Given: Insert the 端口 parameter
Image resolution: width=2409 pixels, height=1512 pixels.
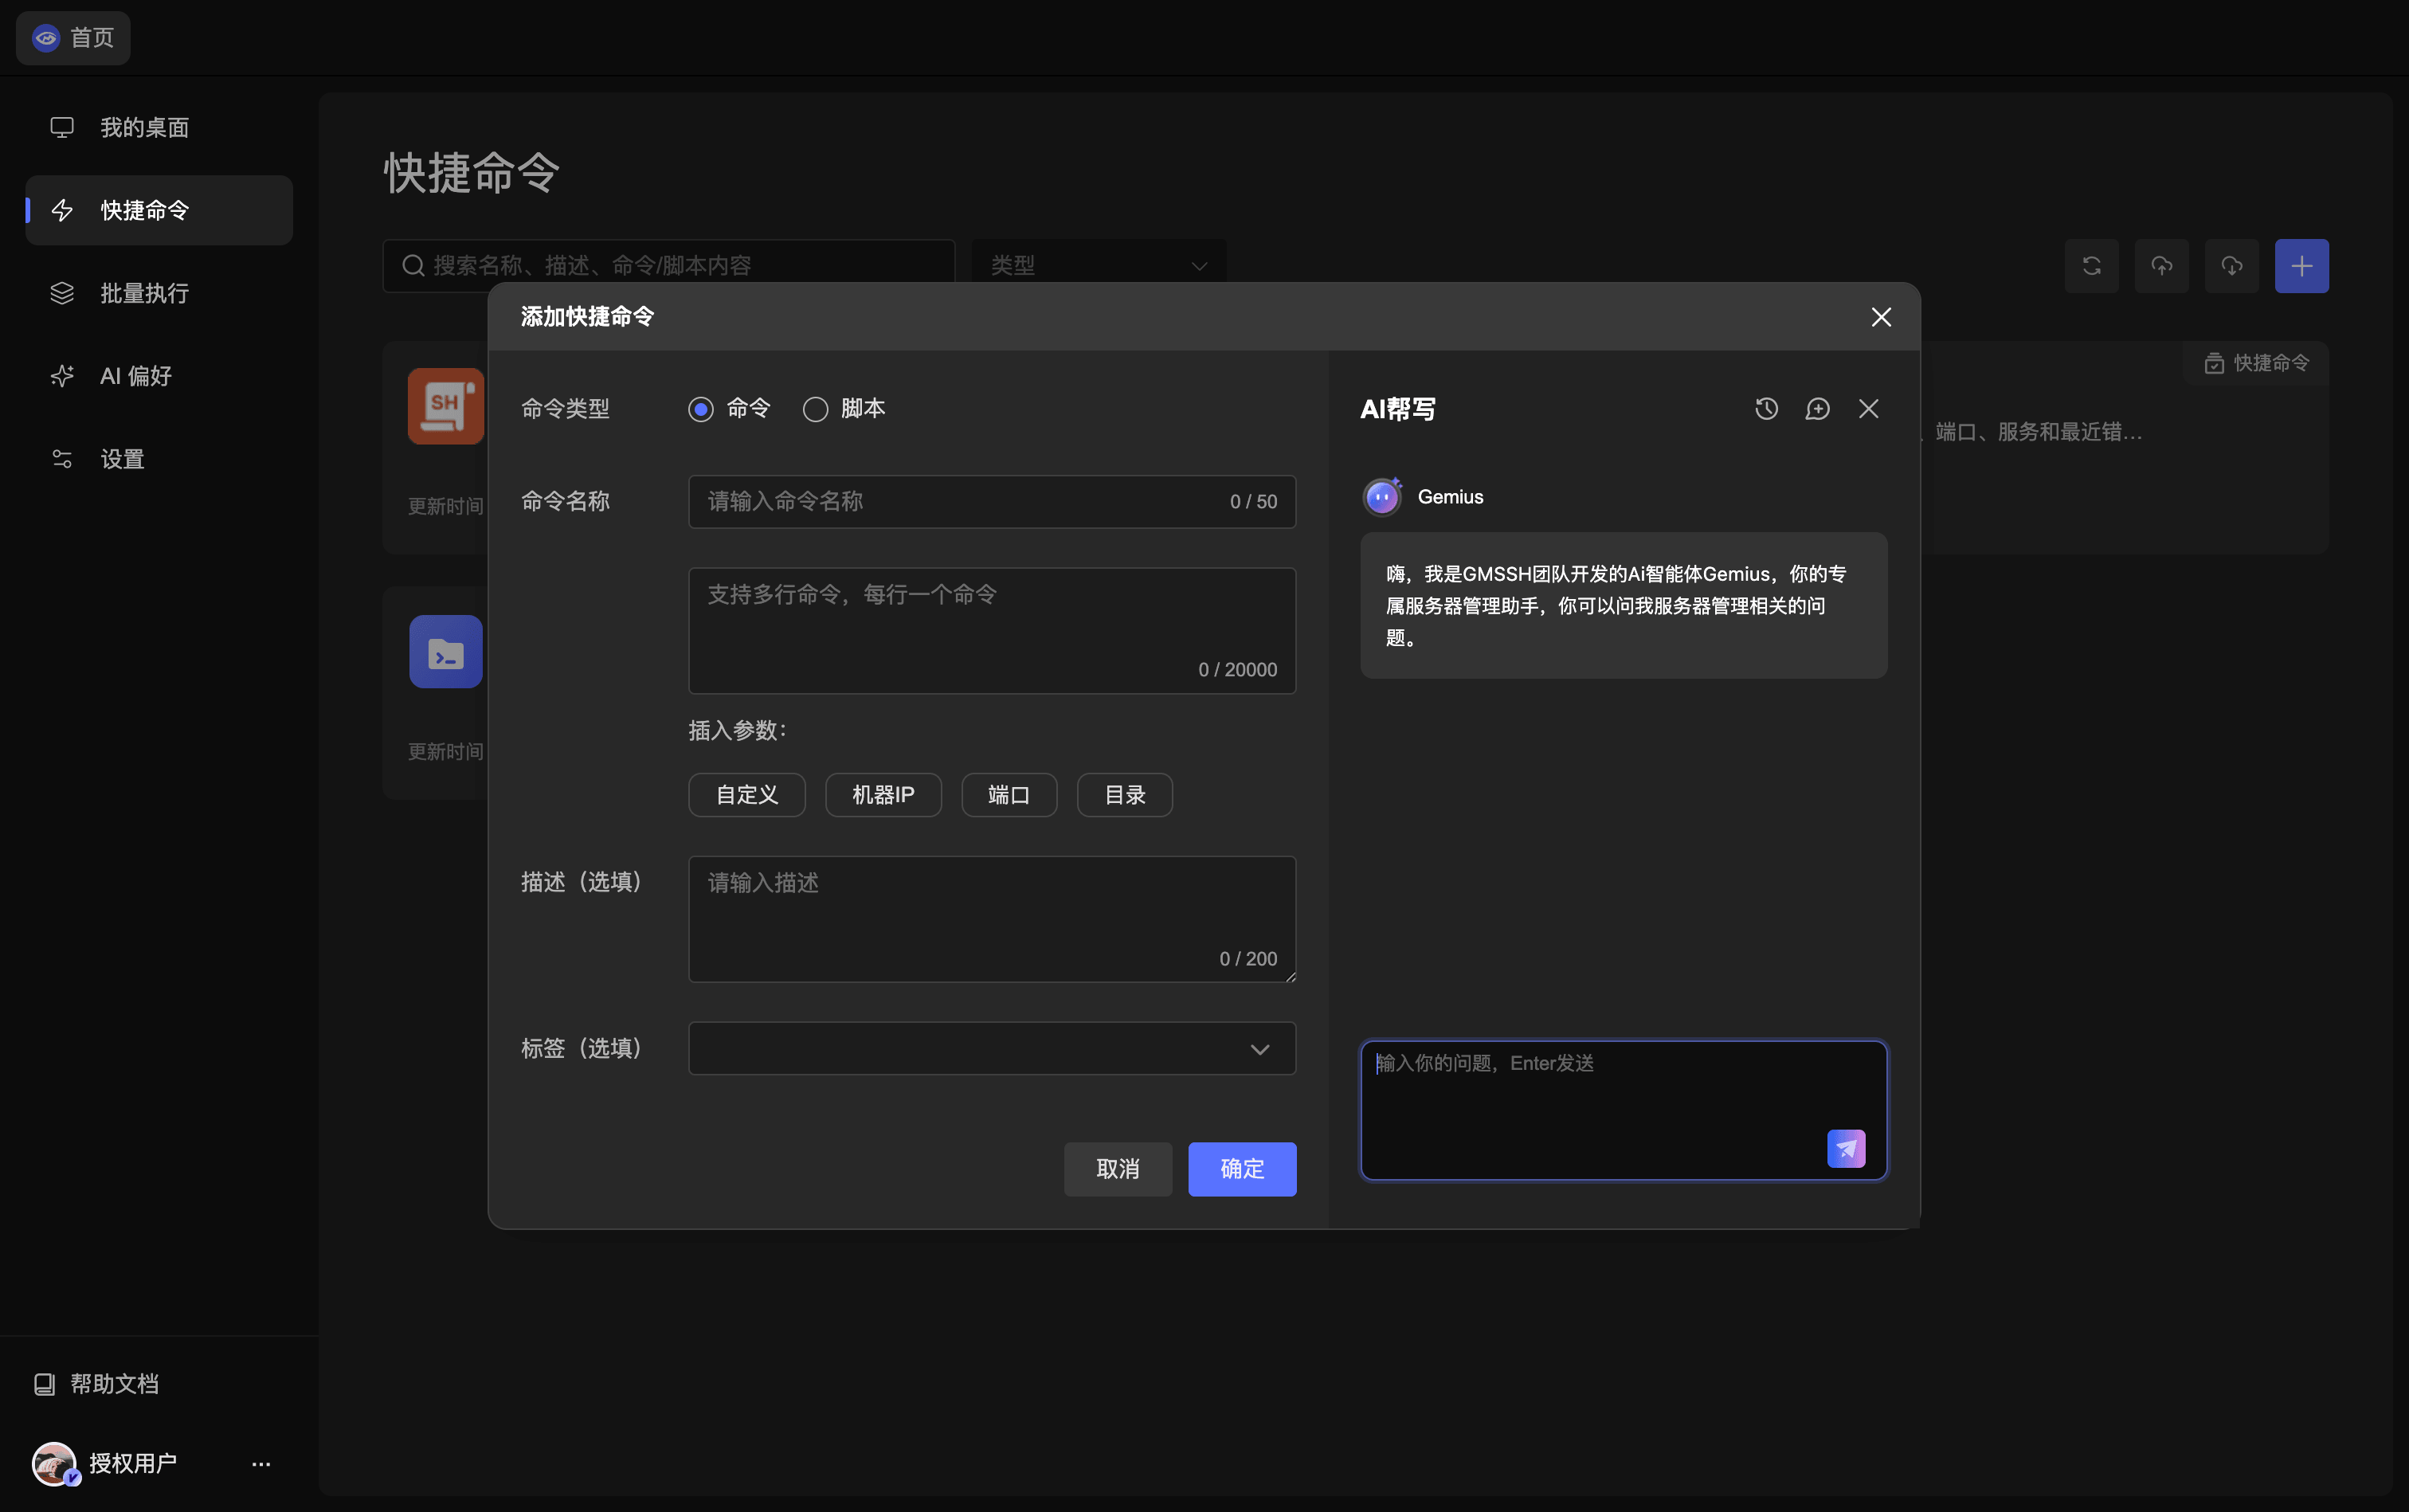Looking at the screenshot, I should tap(1009, 795).
